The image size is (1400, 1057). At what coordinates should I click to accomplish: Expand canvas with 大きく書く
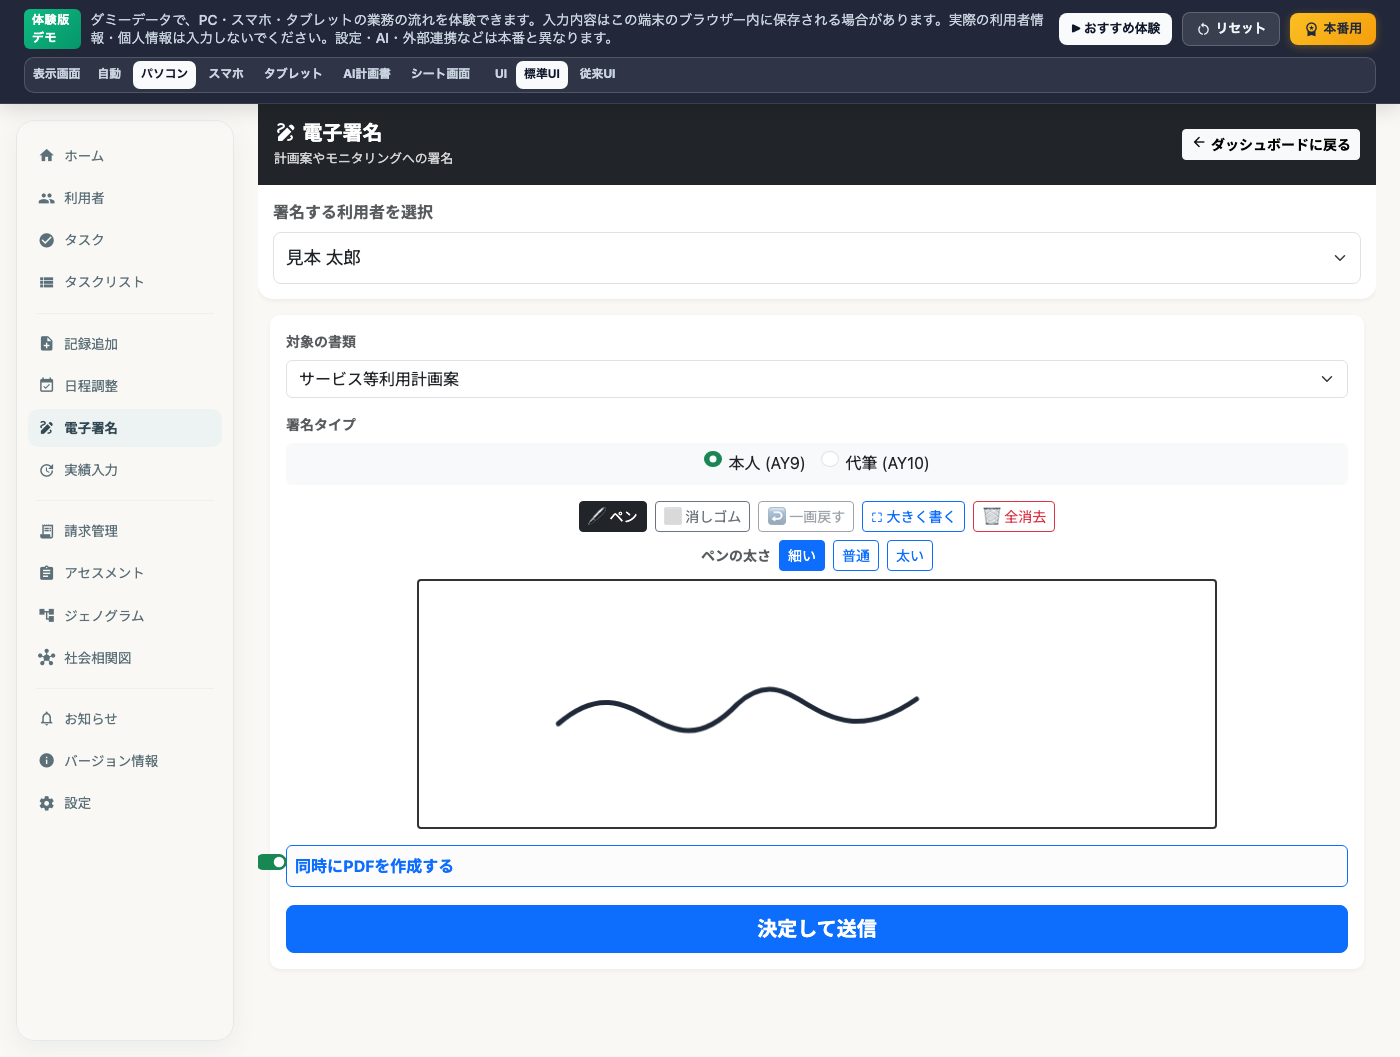[913, 516]
